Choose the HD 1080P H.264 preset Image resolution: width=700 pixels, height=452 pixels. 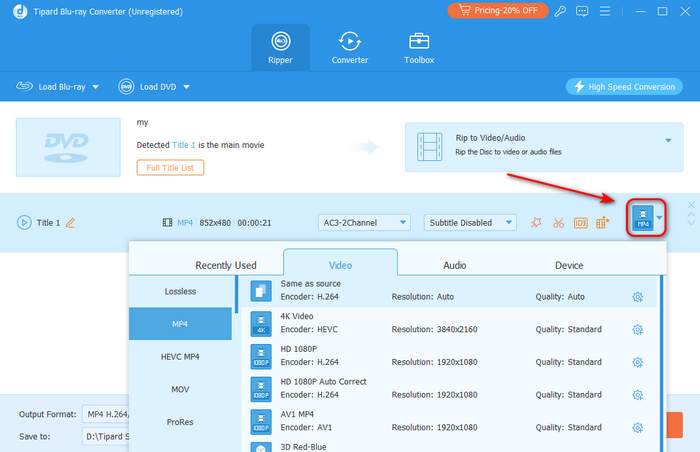[x=450, y=356]
